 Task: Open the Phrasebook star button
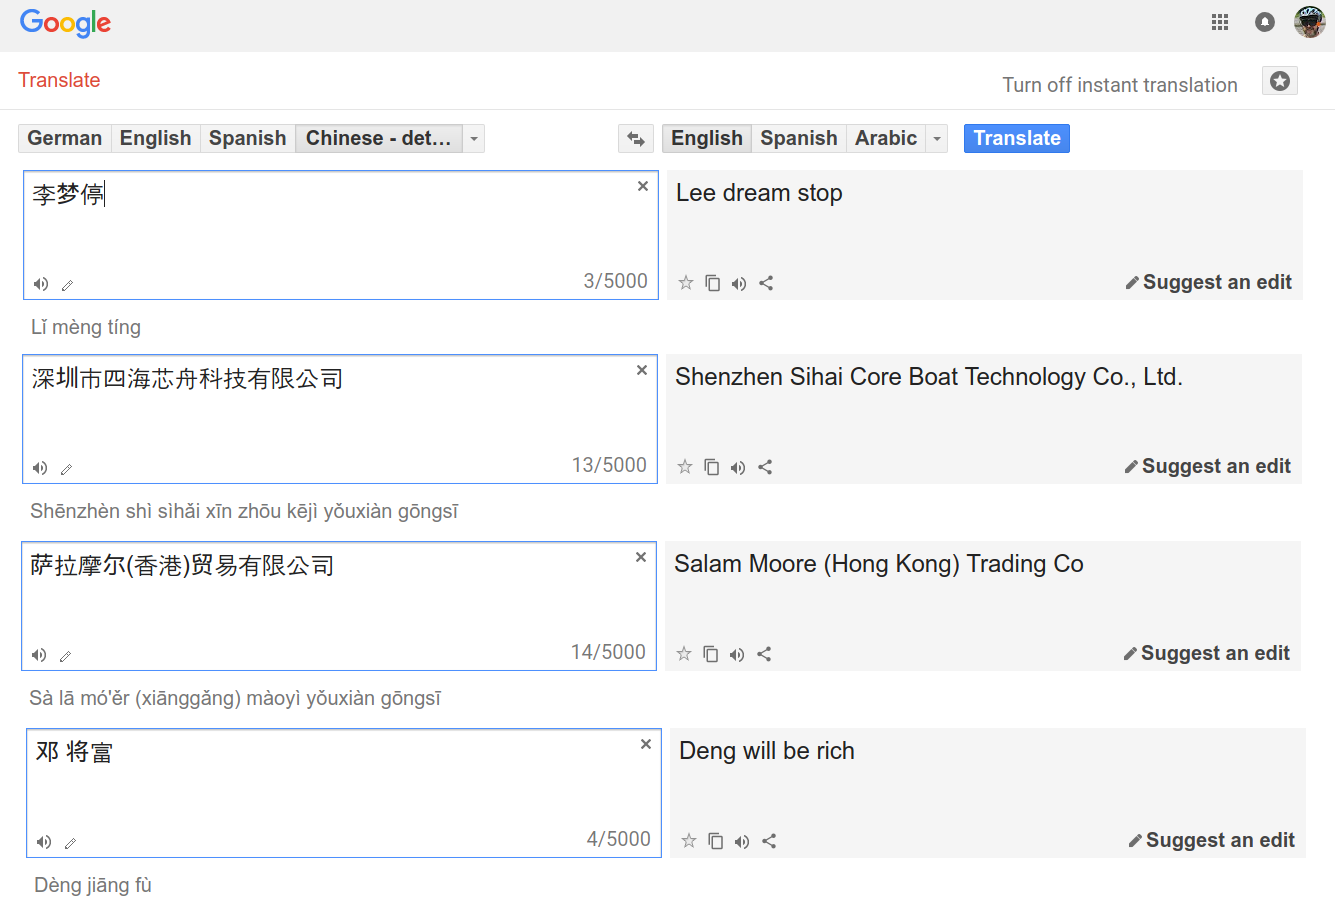1279,82
